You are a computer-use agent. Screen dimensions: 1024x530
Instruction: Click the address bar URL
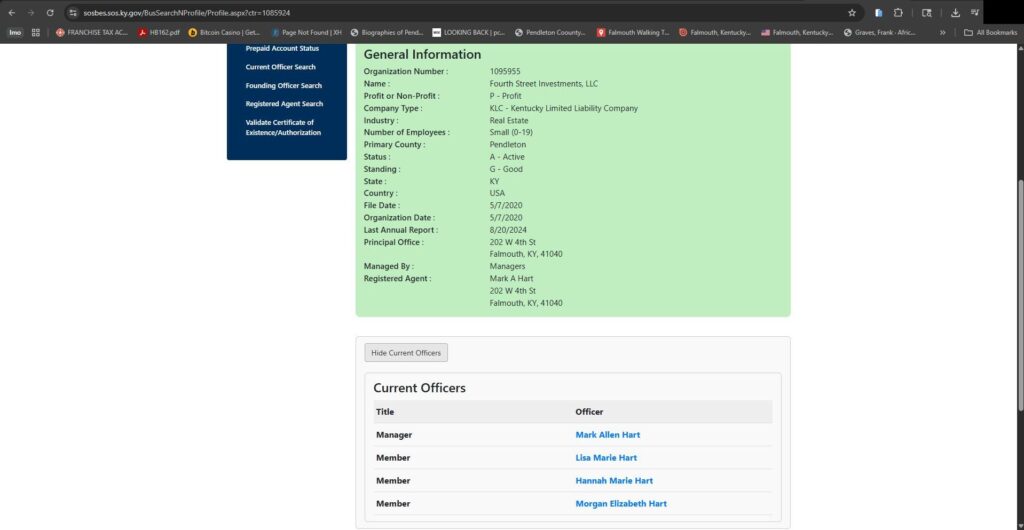coord(186,12)
